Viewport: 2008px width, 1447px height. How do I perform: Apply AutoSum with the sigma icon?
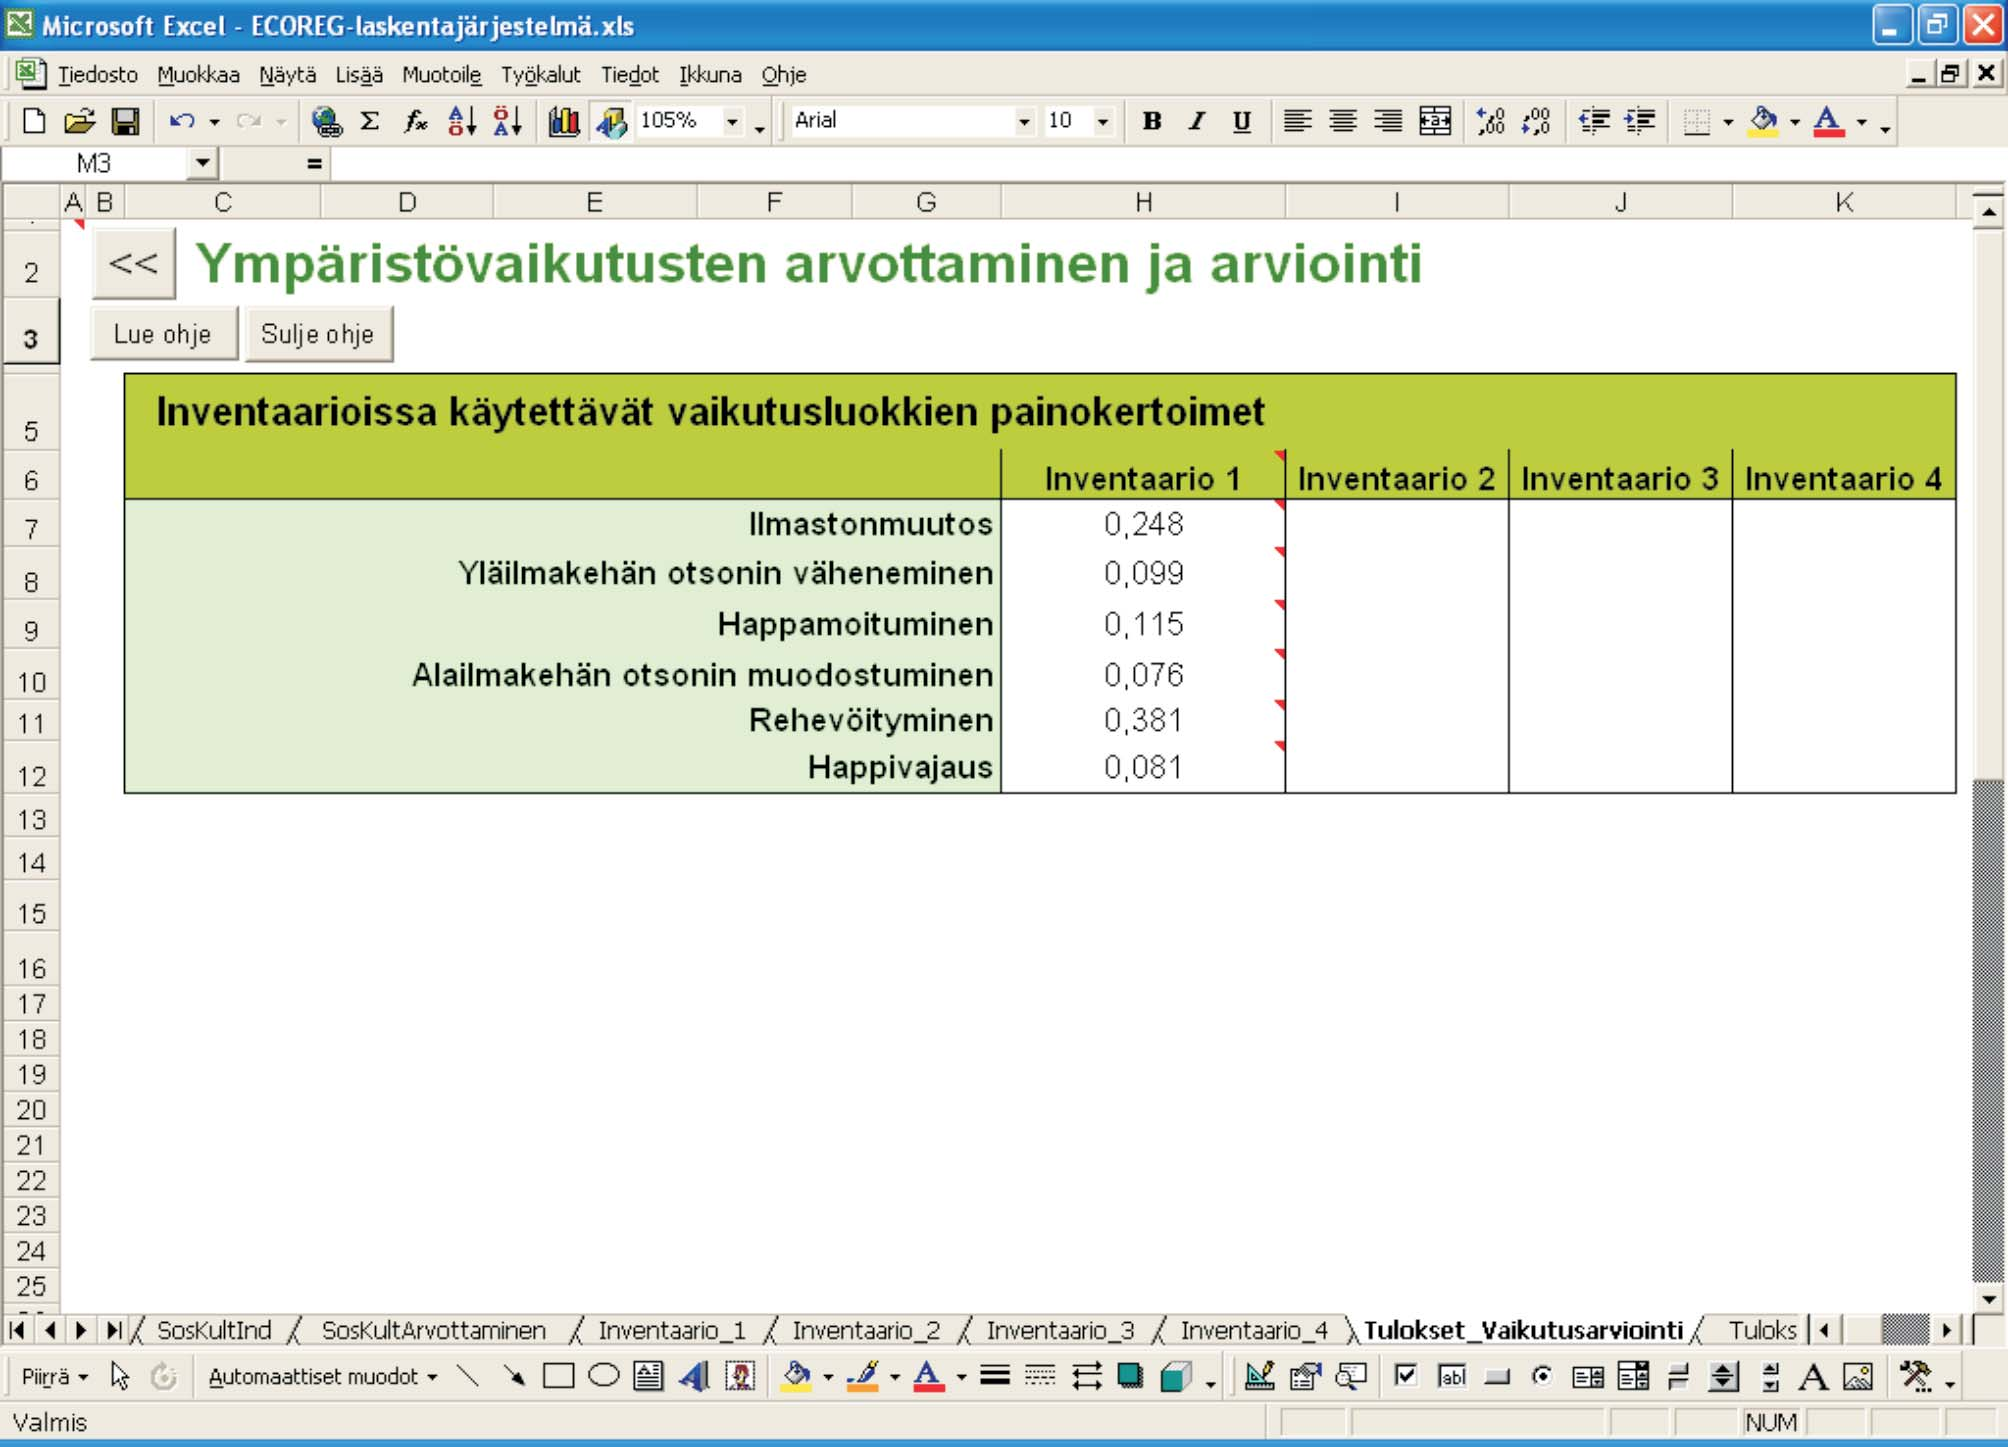pos(370,121)
